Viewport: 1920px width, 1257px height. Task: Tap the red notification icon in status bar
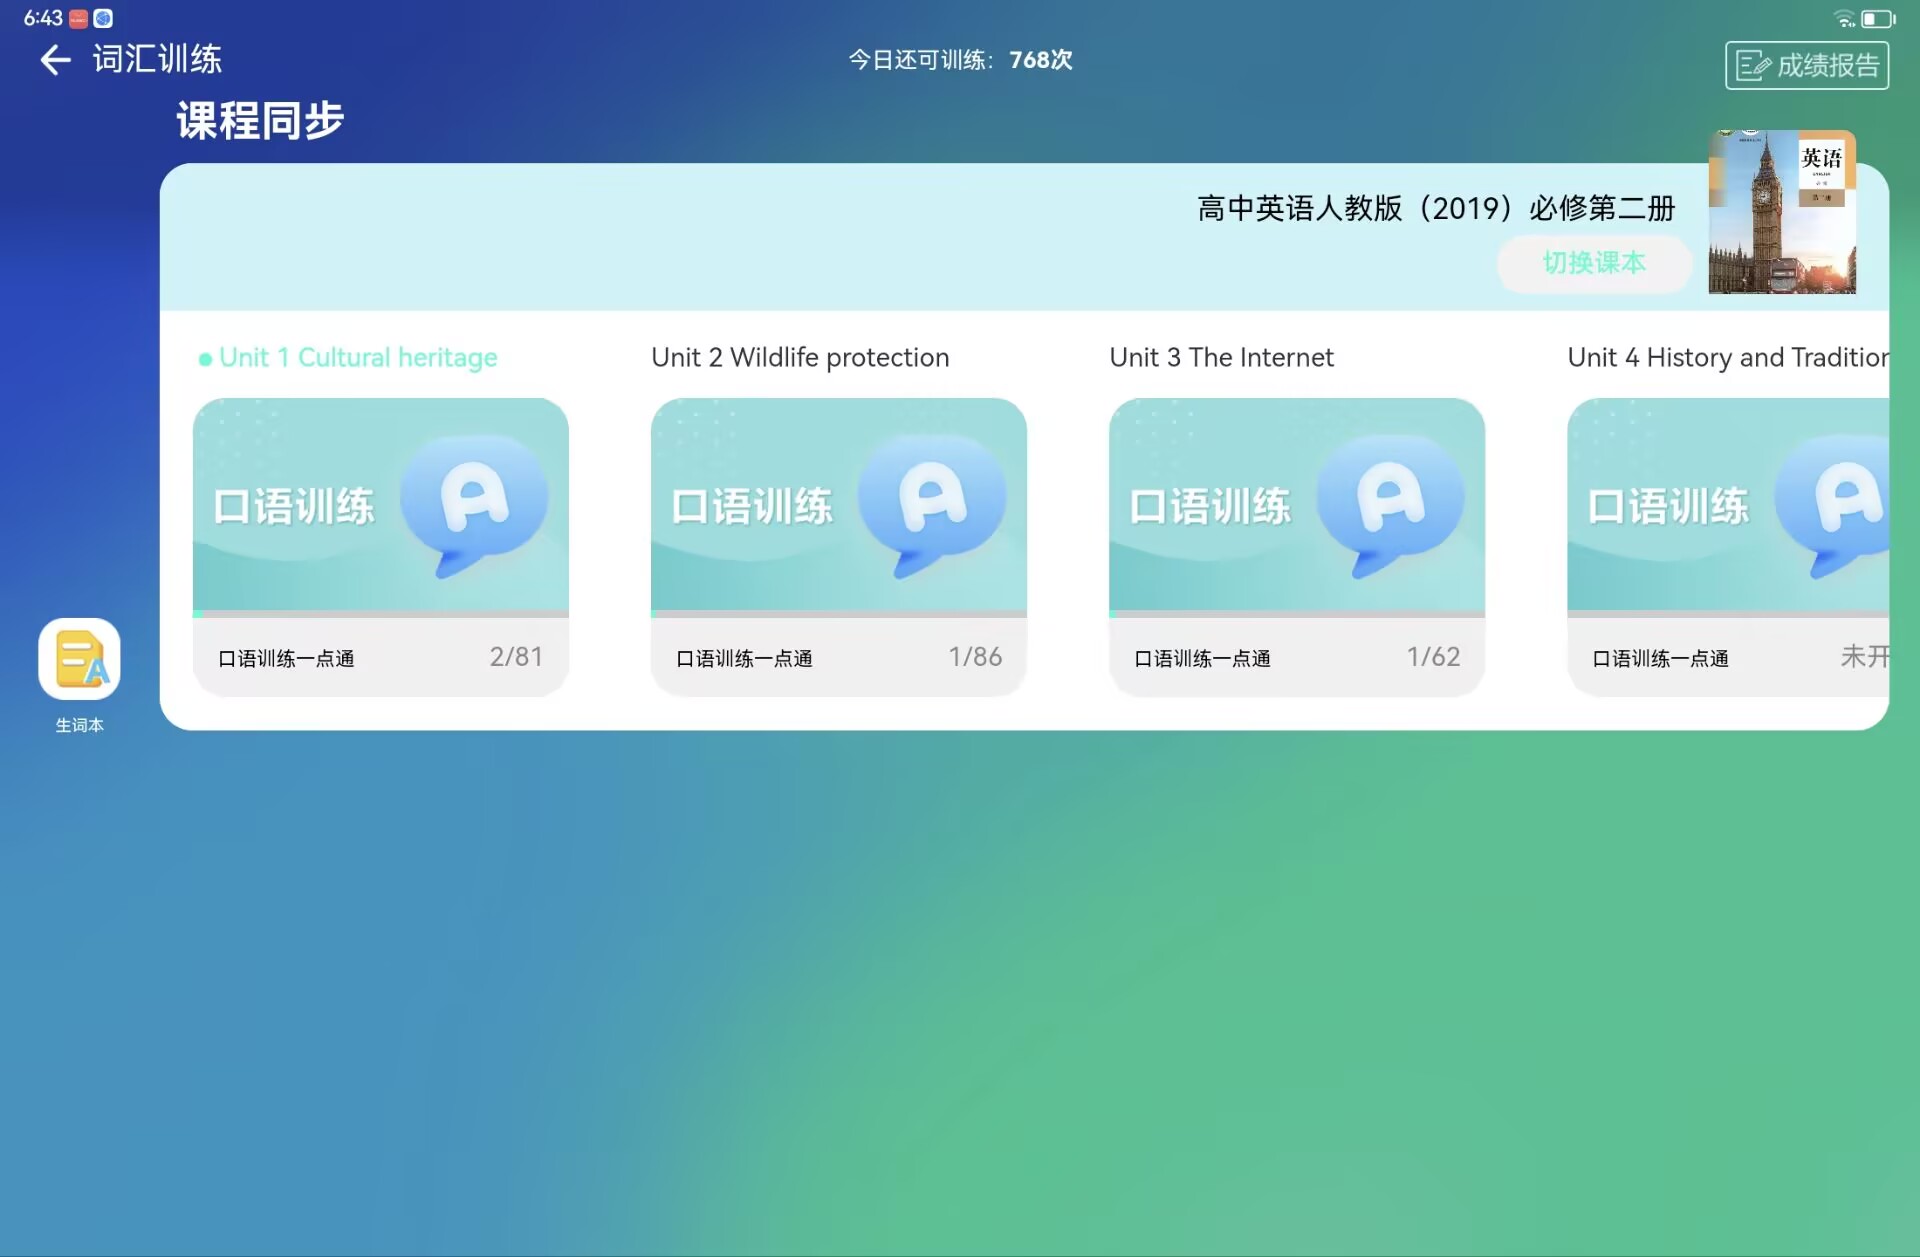tap(78, 18)
